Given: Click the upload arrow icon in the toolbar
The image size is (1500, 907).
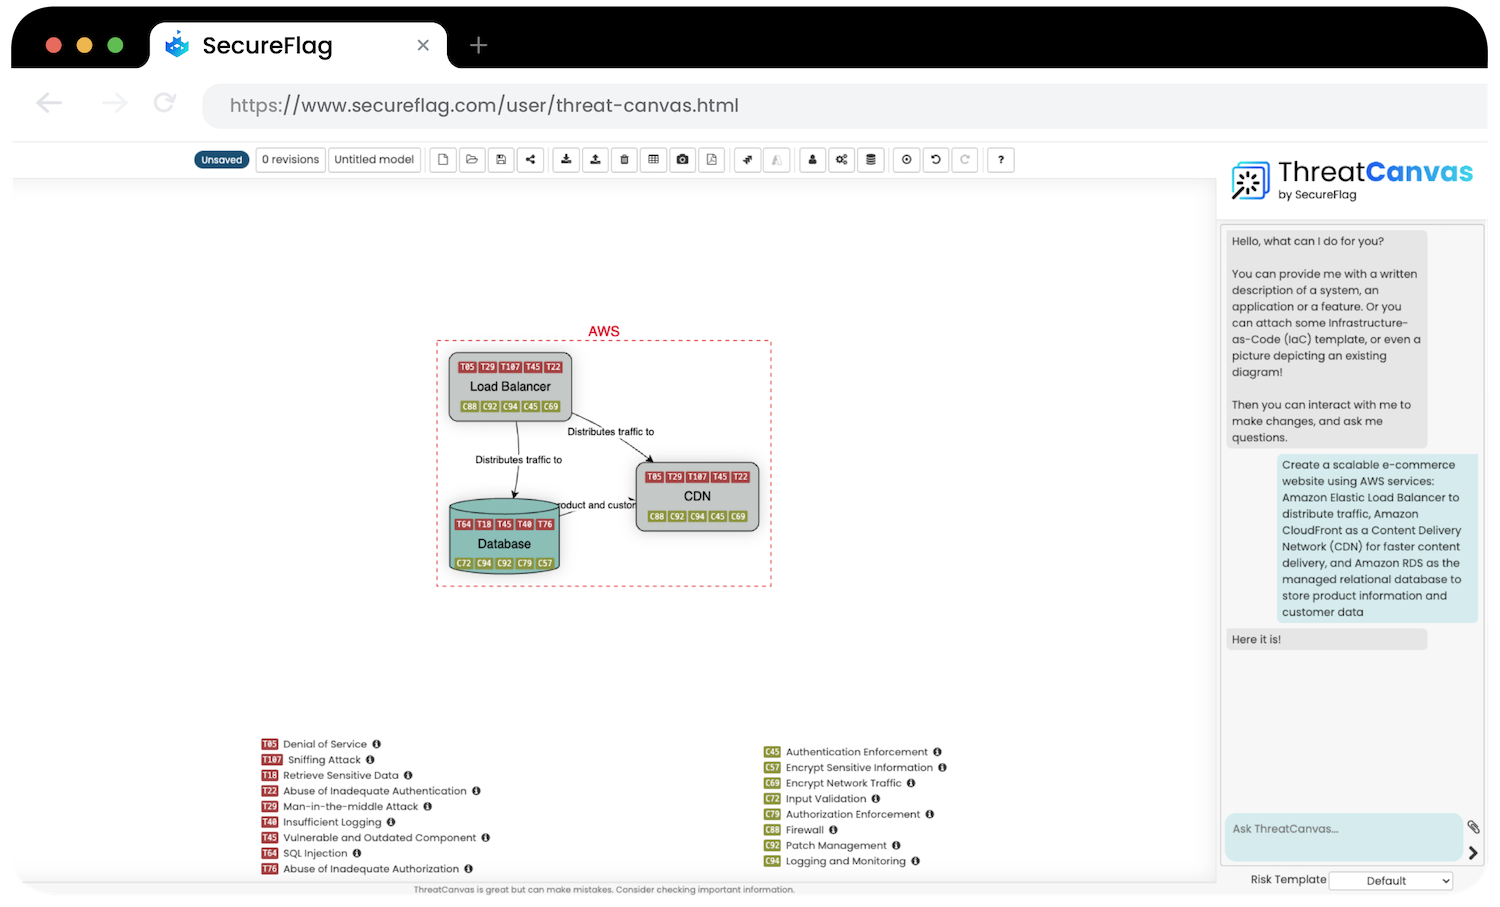Looking at the screenshot, I should coord(595,160).
